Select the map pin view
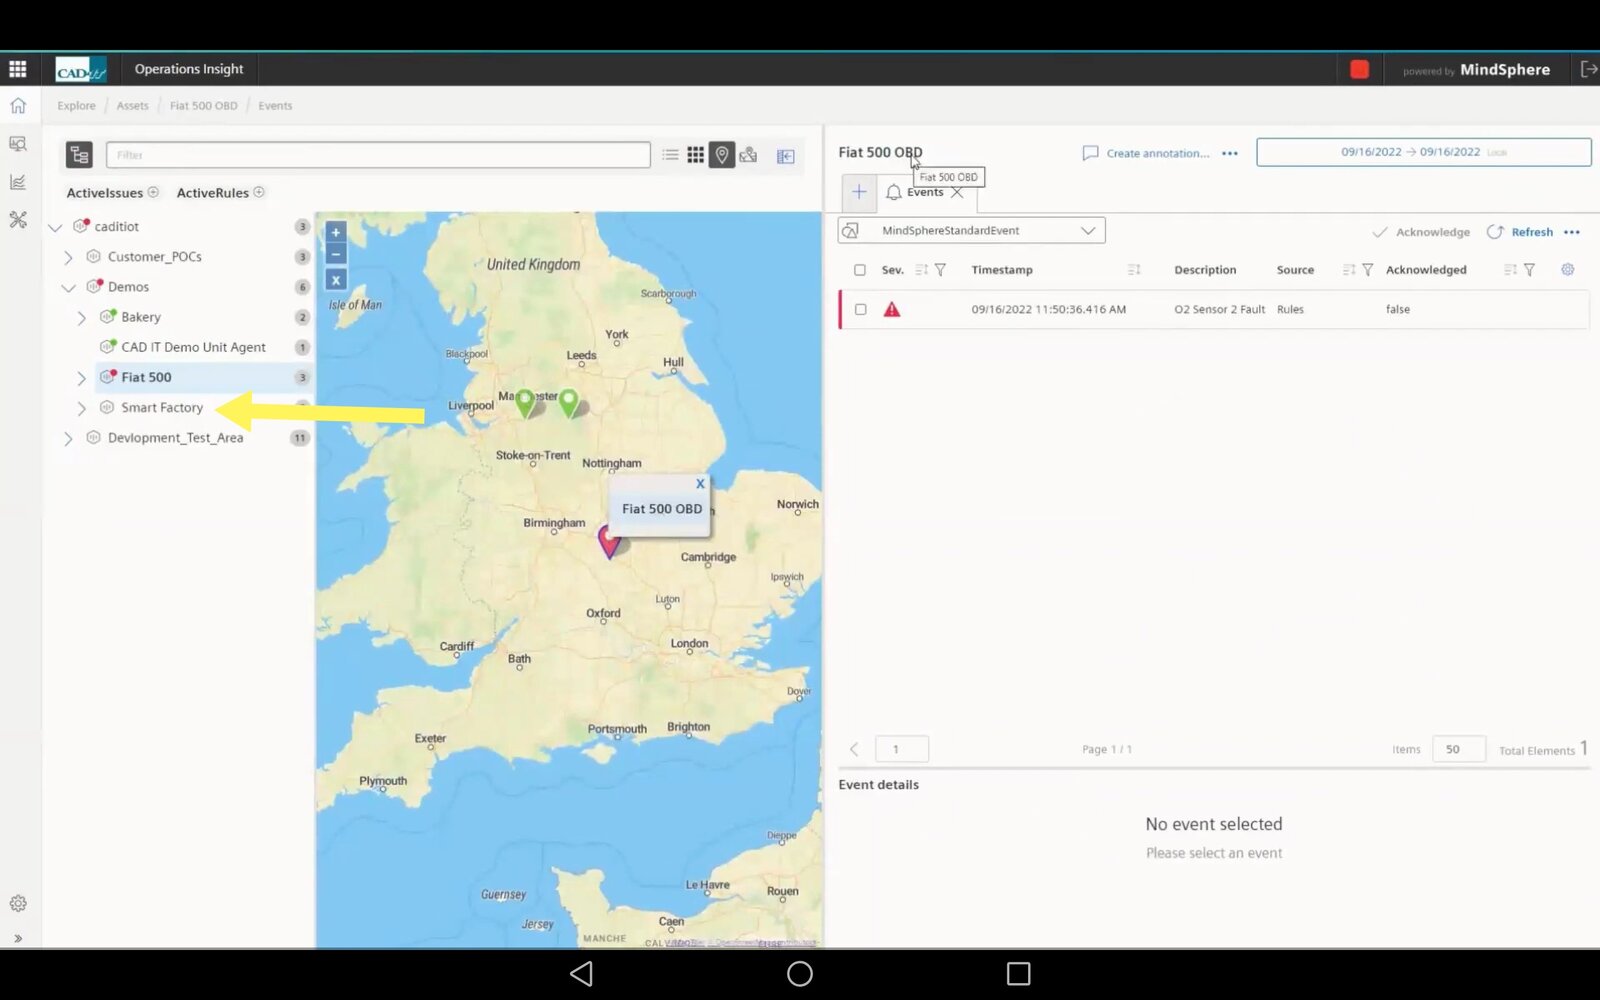 click(722, 155)
